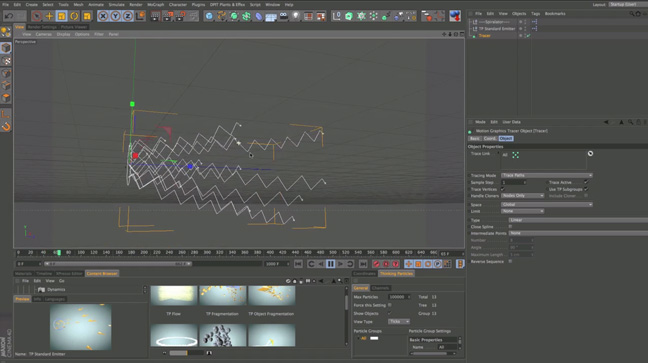Viewport: 648px width, 363px height.
Task: Select the Rotate tool icon
Action: [74, 16]
